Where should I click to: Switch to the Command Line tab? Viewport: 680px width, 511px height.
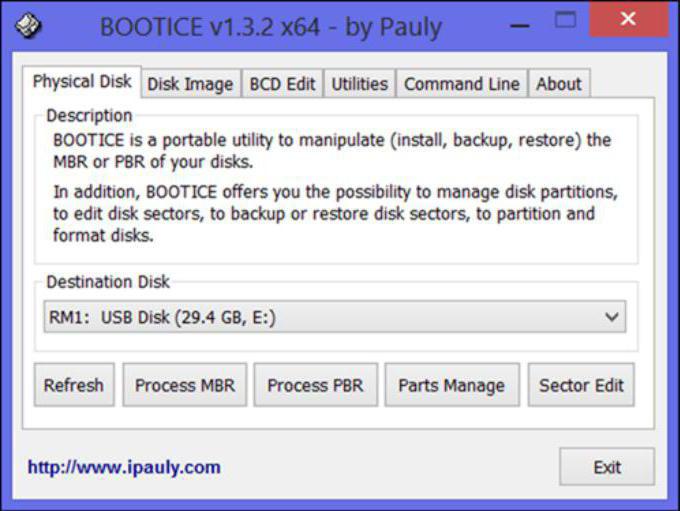coord(462,84)
